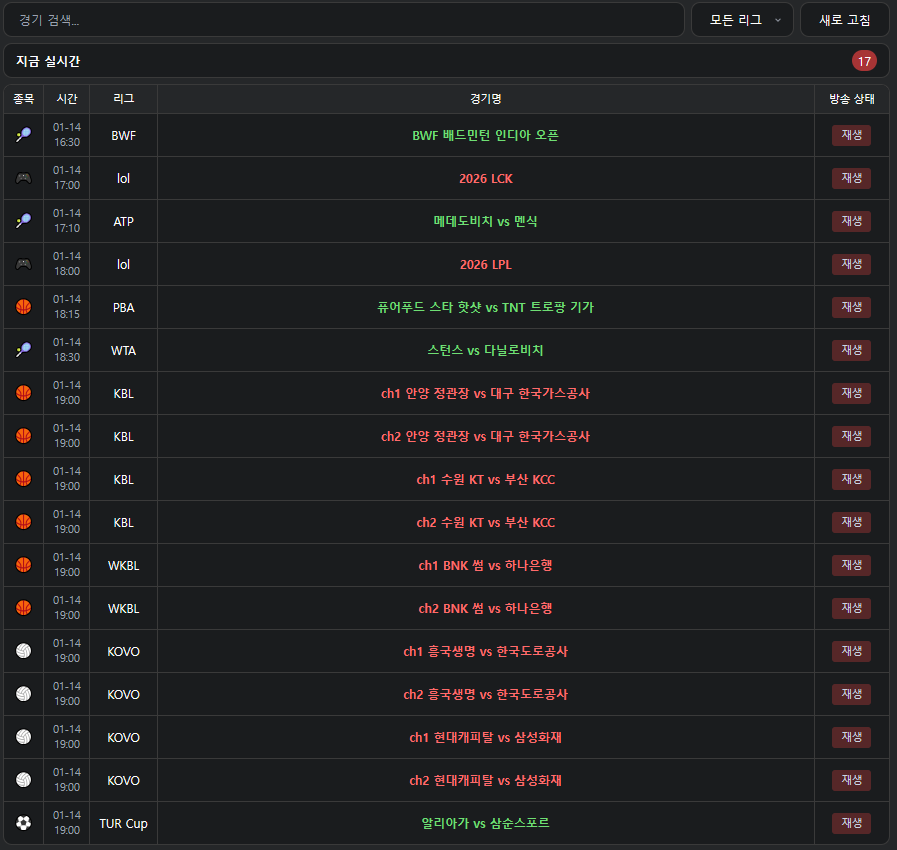Click the gamepad icon for 2026 LPL
897x850 pixels.
tap(23, 265)
